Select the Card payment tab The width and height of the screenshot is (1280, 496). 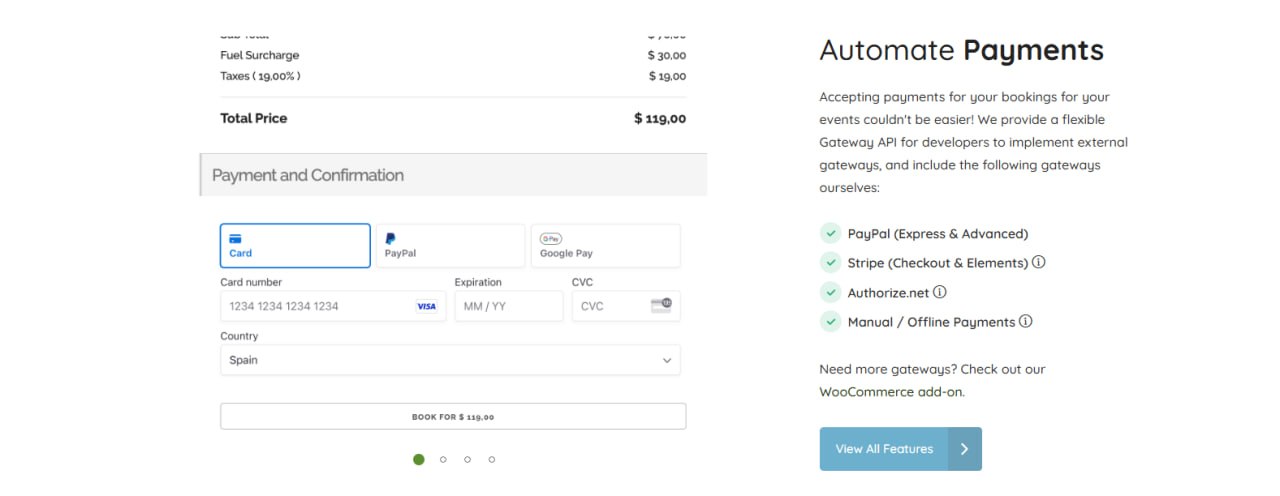click(295, 246)
